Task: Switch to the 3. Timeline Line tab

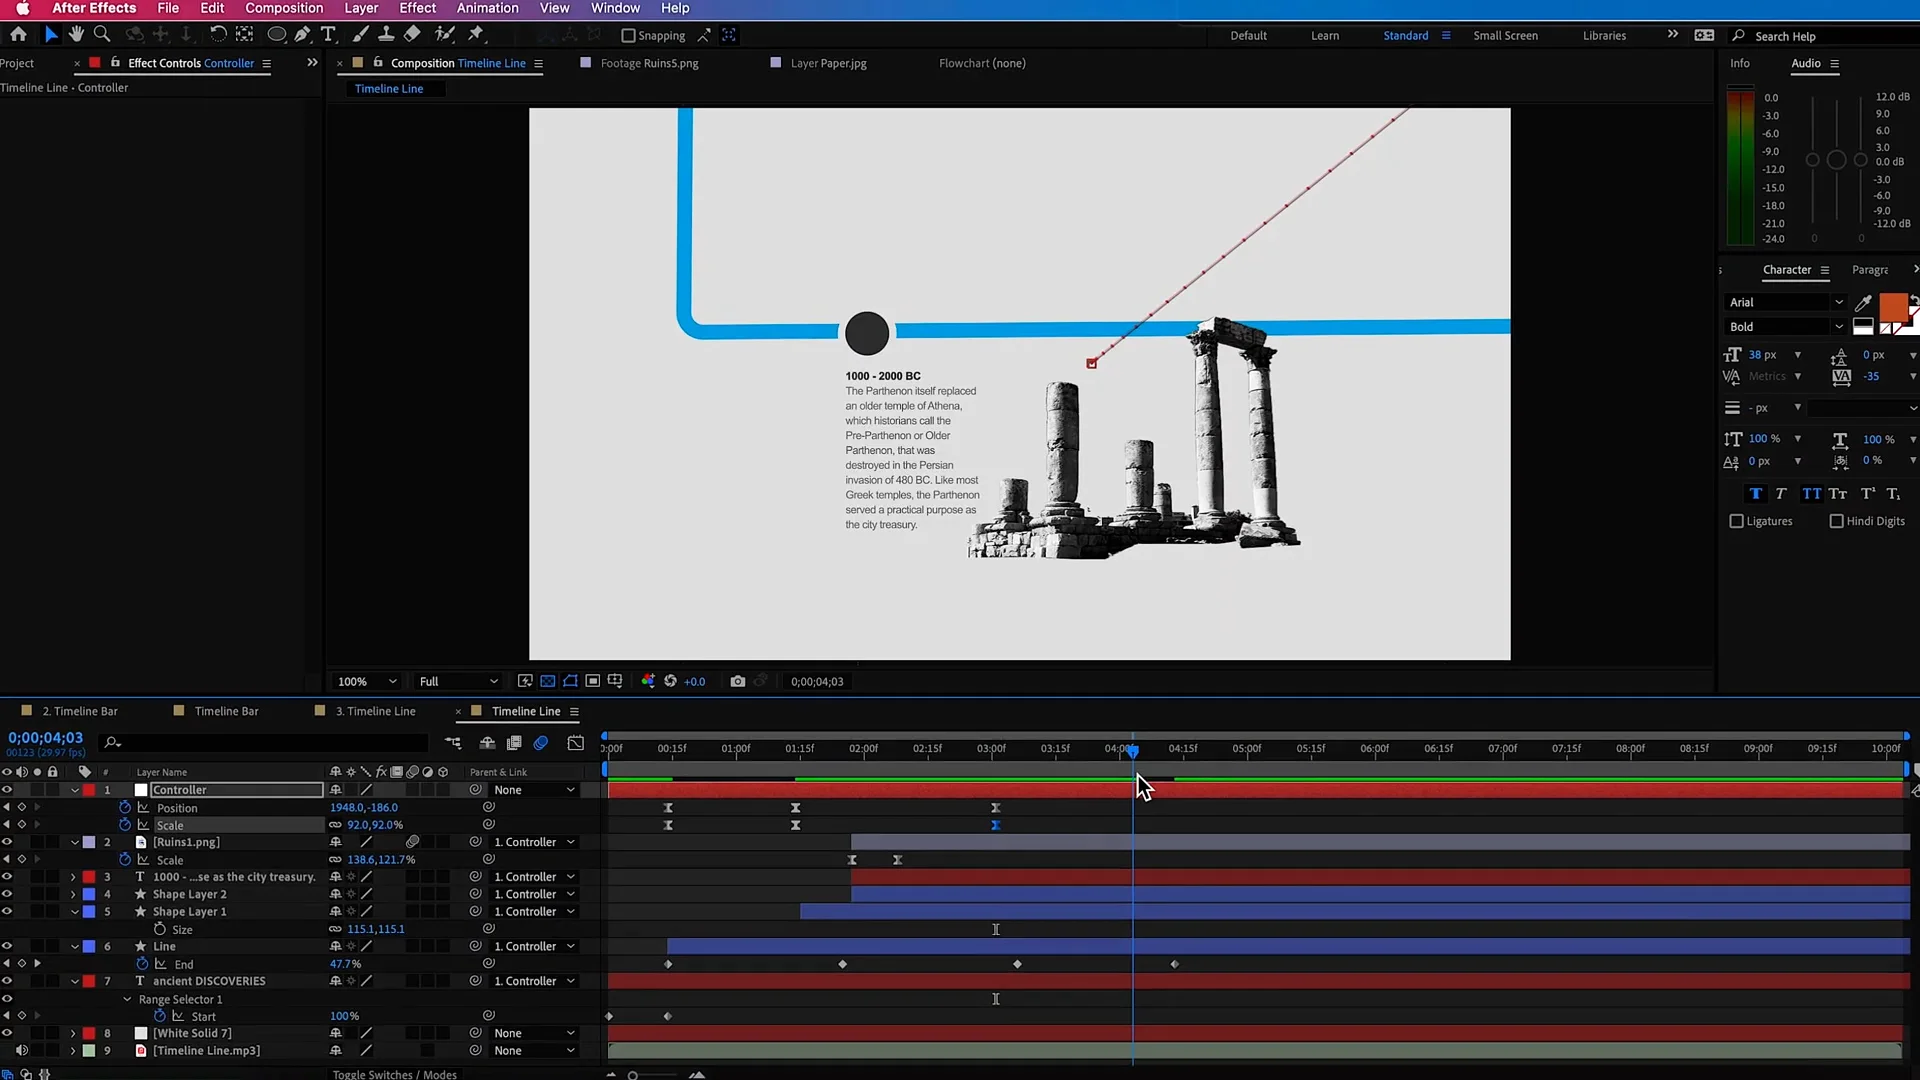Action: pyautogui.click(x=375, y=711)
